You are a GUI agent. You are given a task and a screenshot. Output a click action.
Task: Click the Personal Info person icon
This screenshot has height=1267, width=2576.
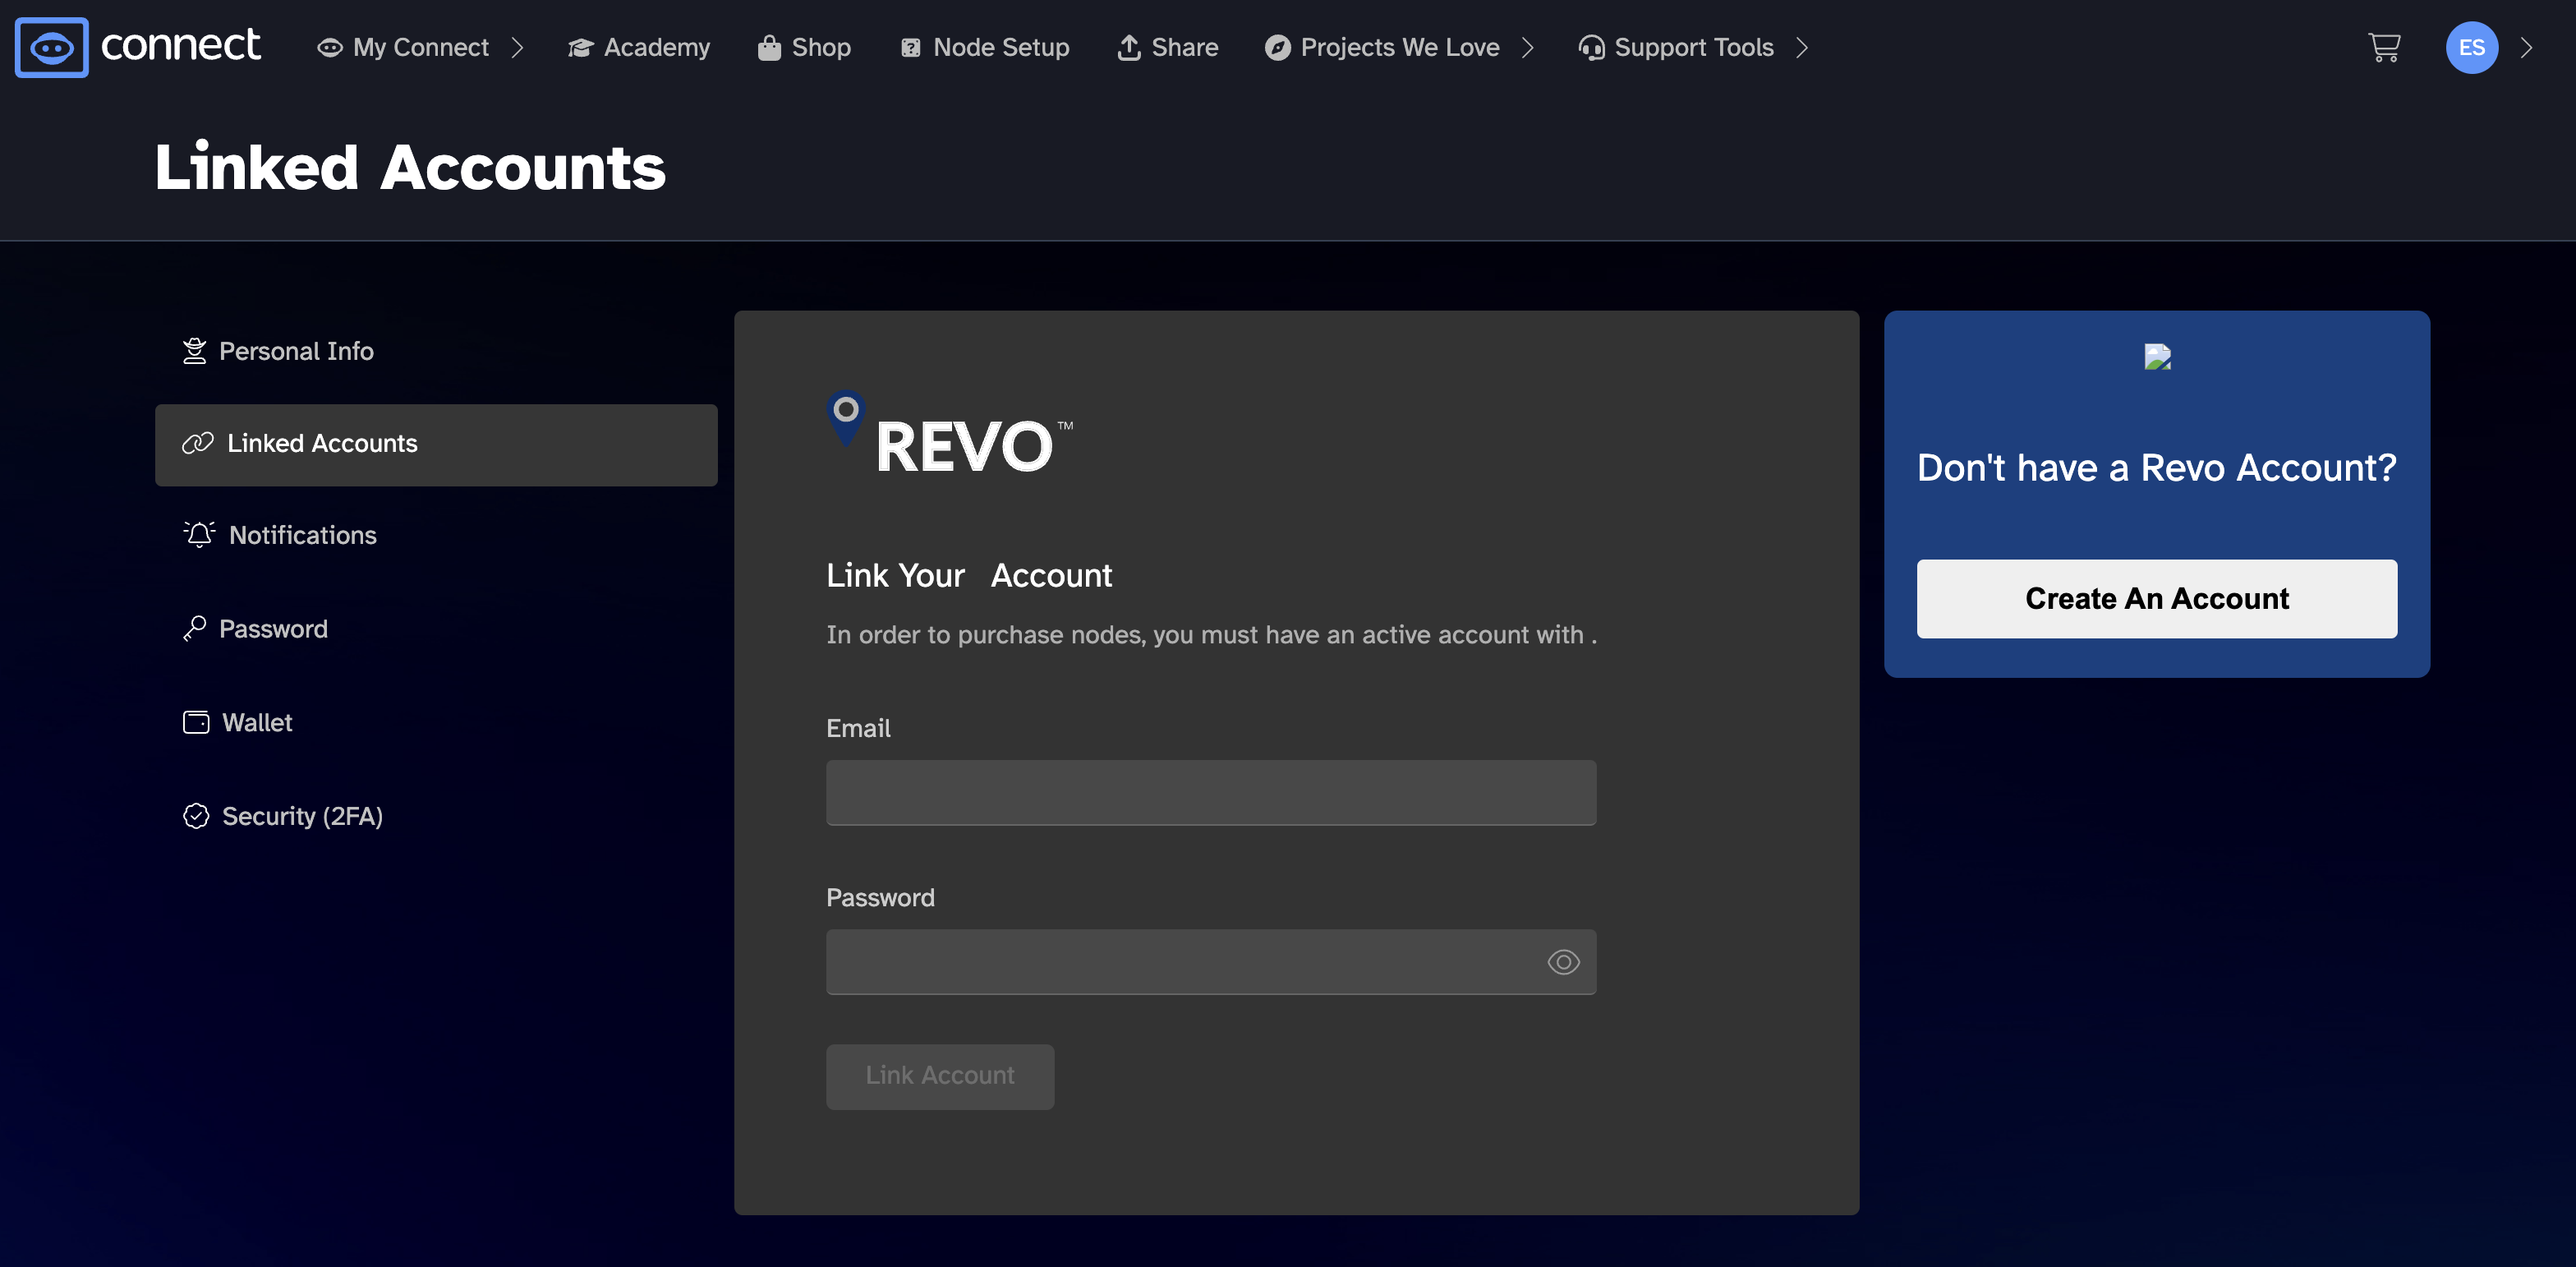(x=194, y=351)
